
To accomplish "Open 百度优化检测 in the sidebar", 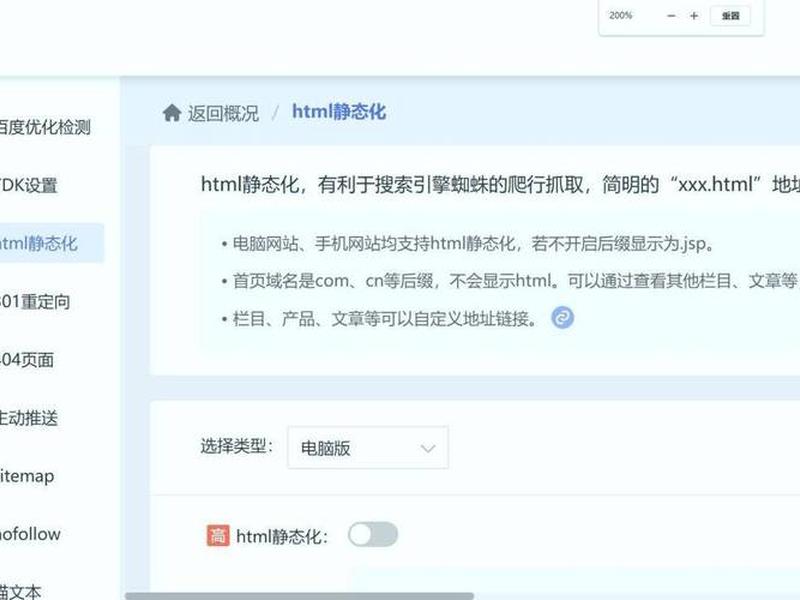I will tap(44, 127).
